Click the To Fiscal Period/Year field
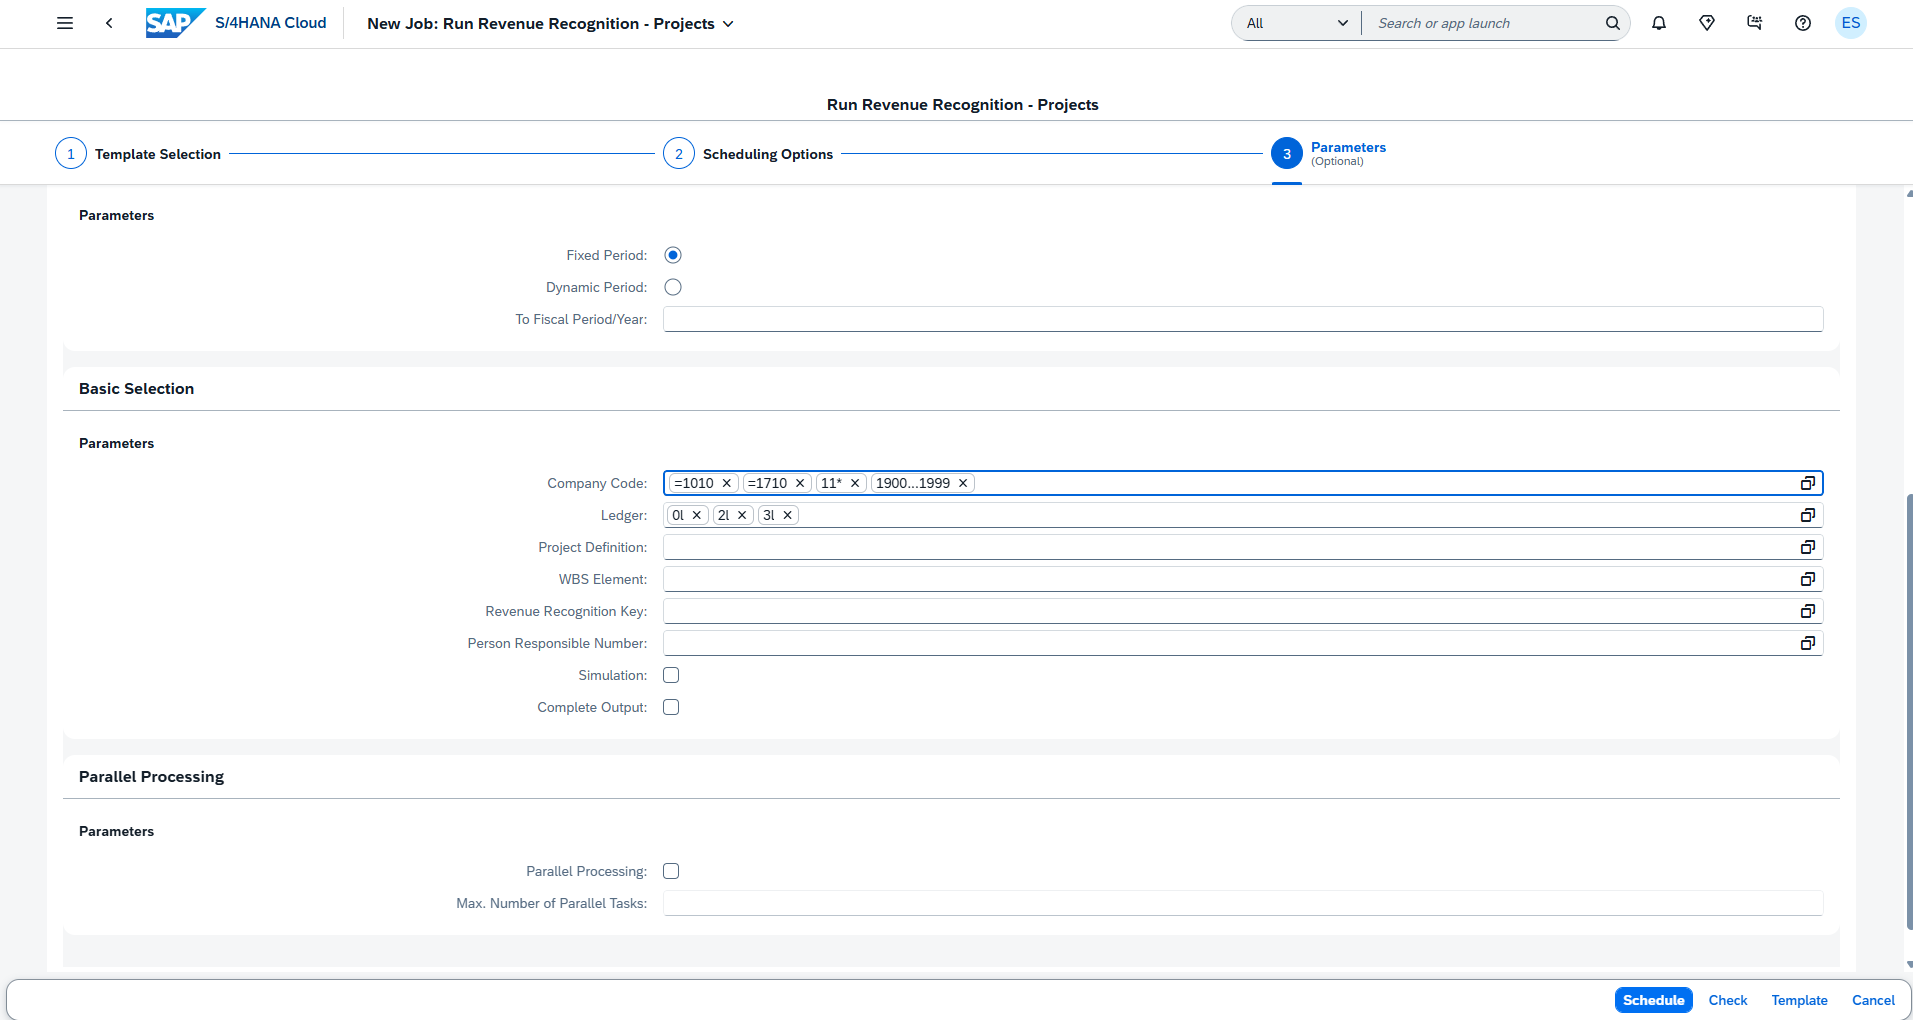The height and width of the screenshot is (1020, 1913). click(1243, 319)
